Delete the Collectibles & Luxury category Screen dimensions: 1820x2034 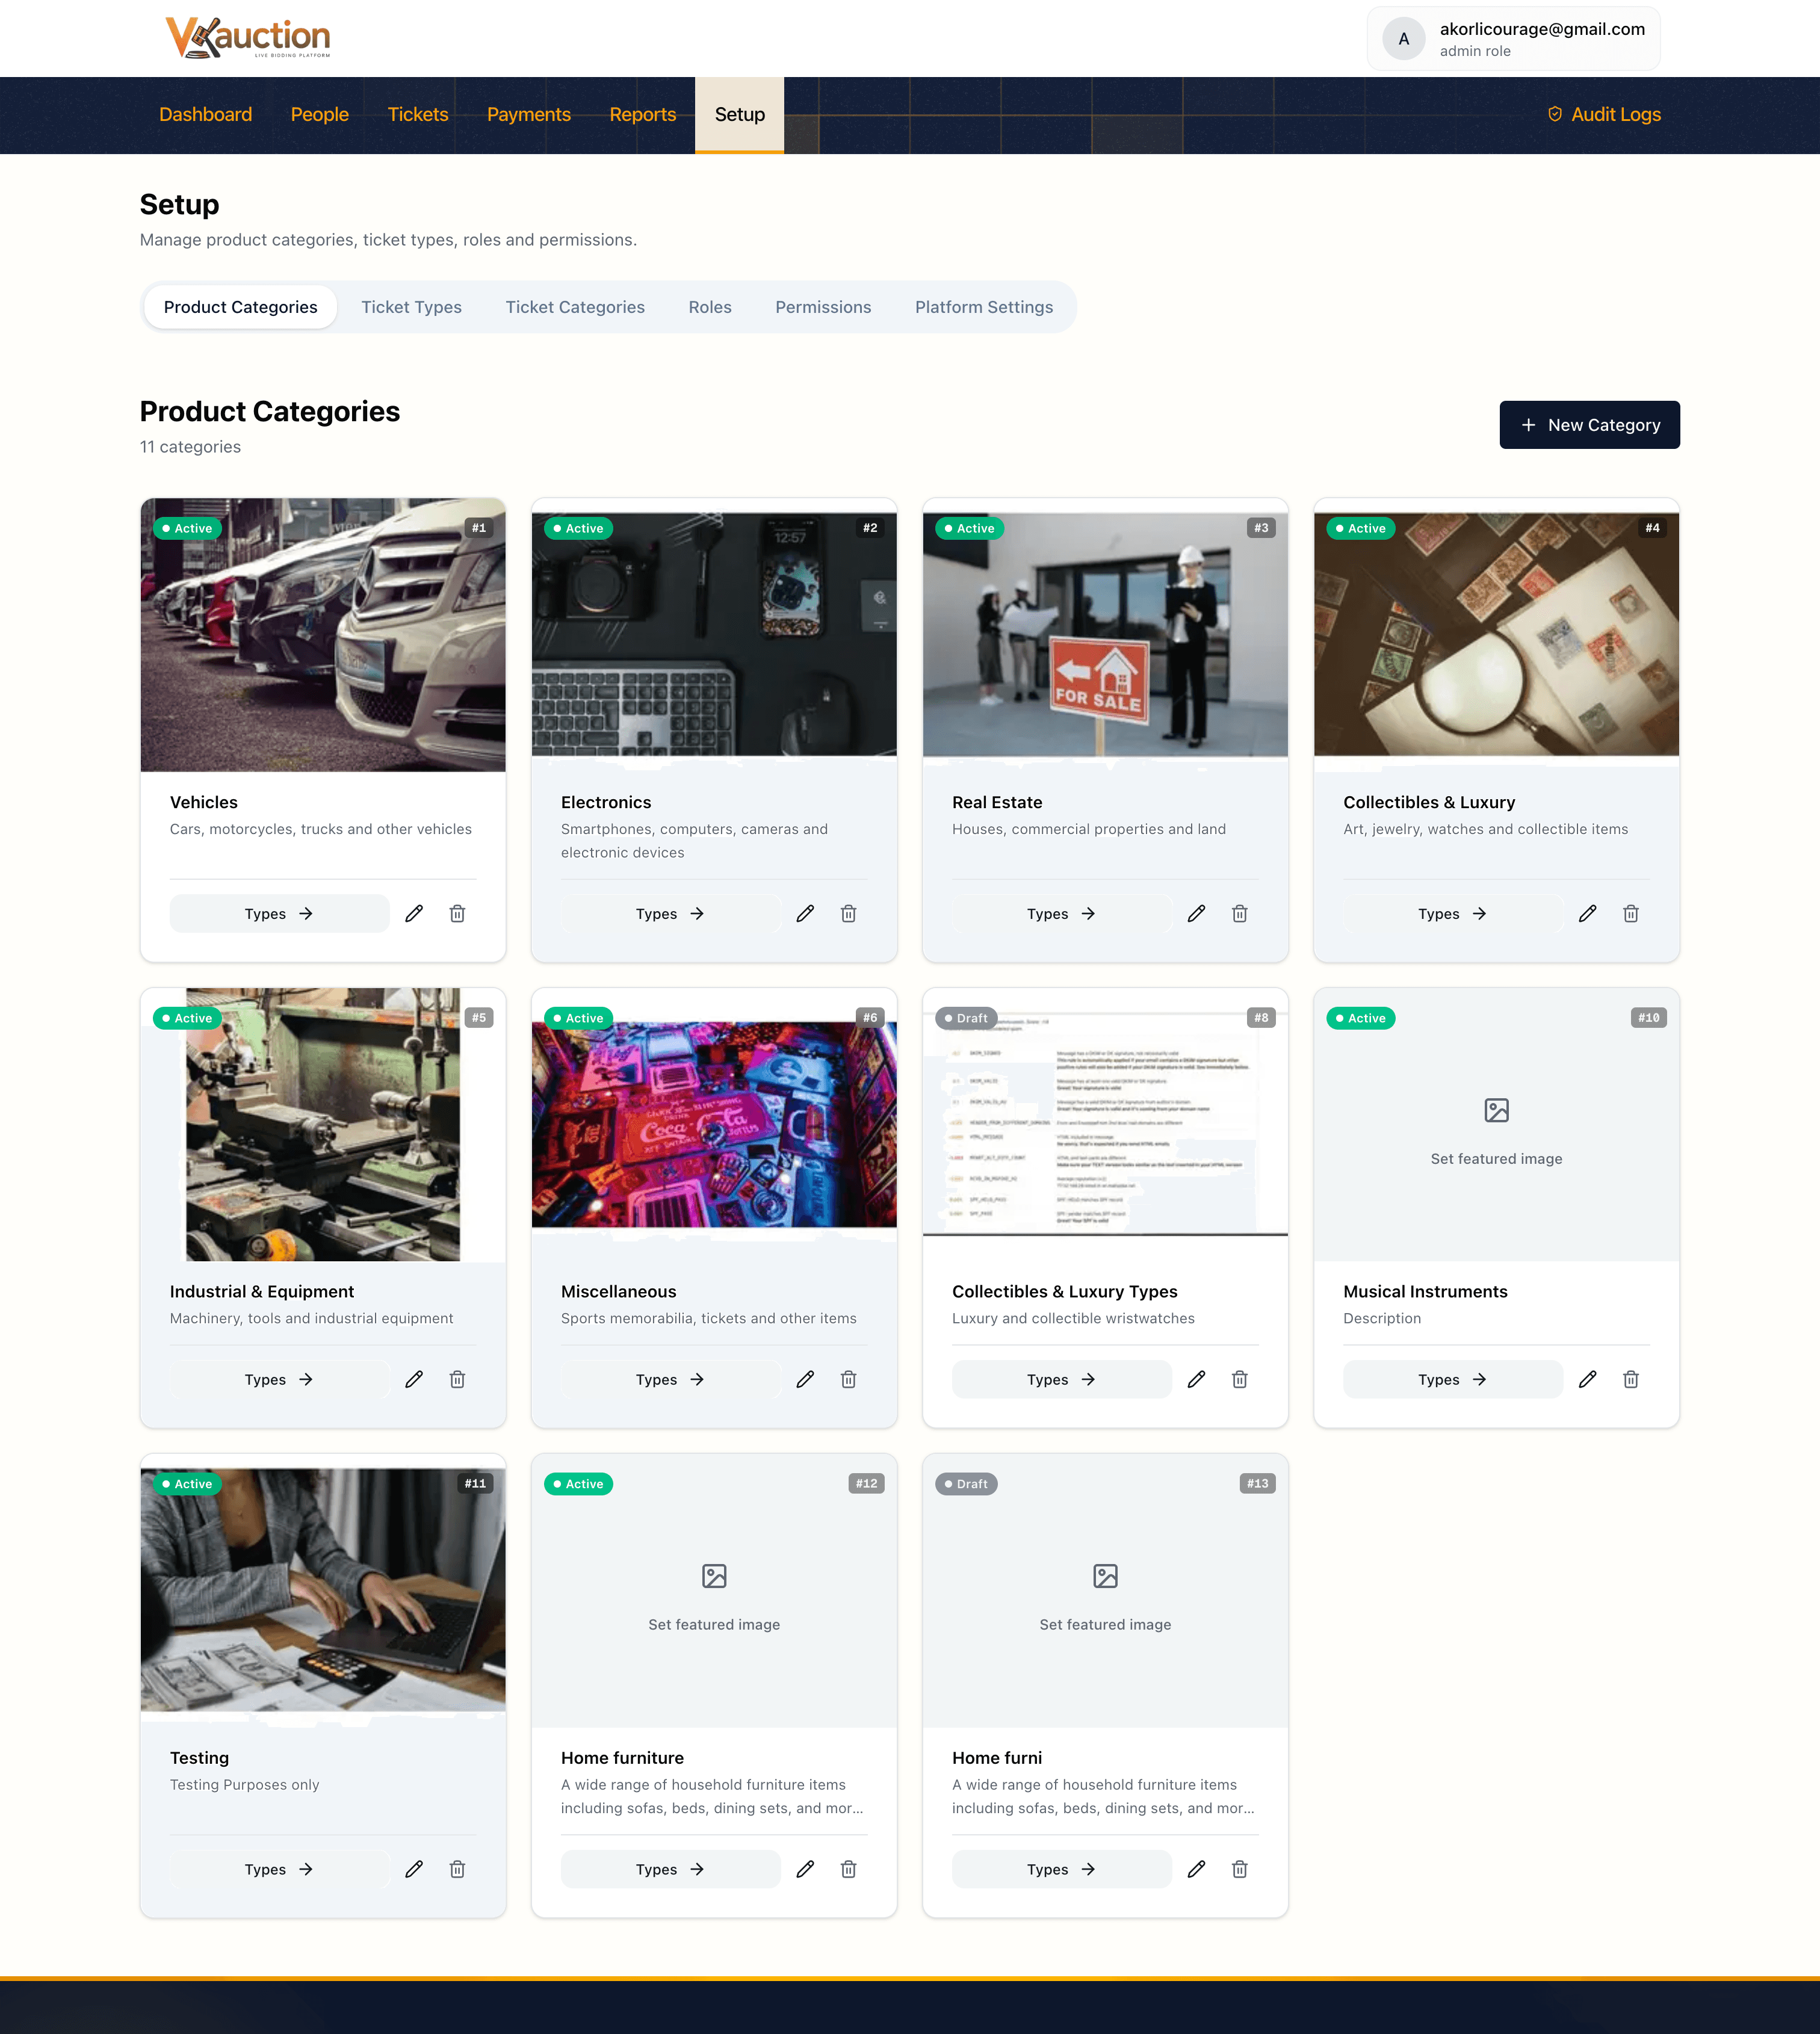pos(1630,913)
